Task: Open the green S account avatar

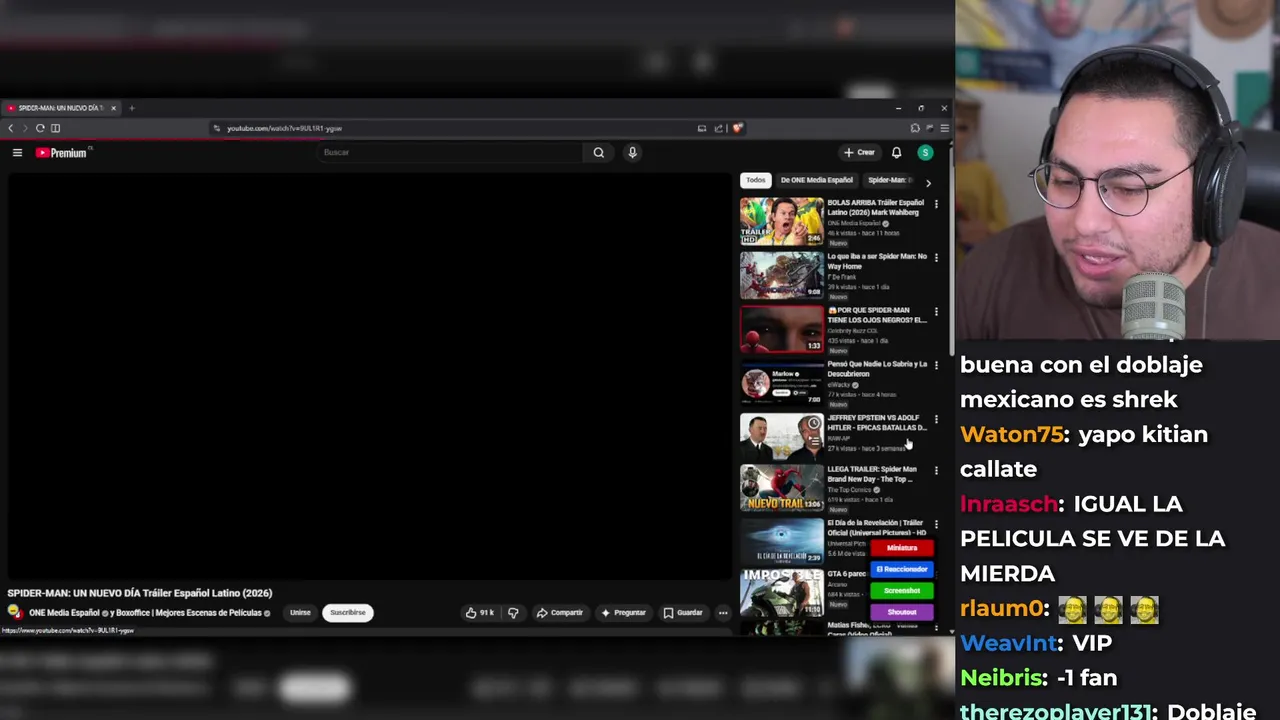Action: (x=925, y=153)
